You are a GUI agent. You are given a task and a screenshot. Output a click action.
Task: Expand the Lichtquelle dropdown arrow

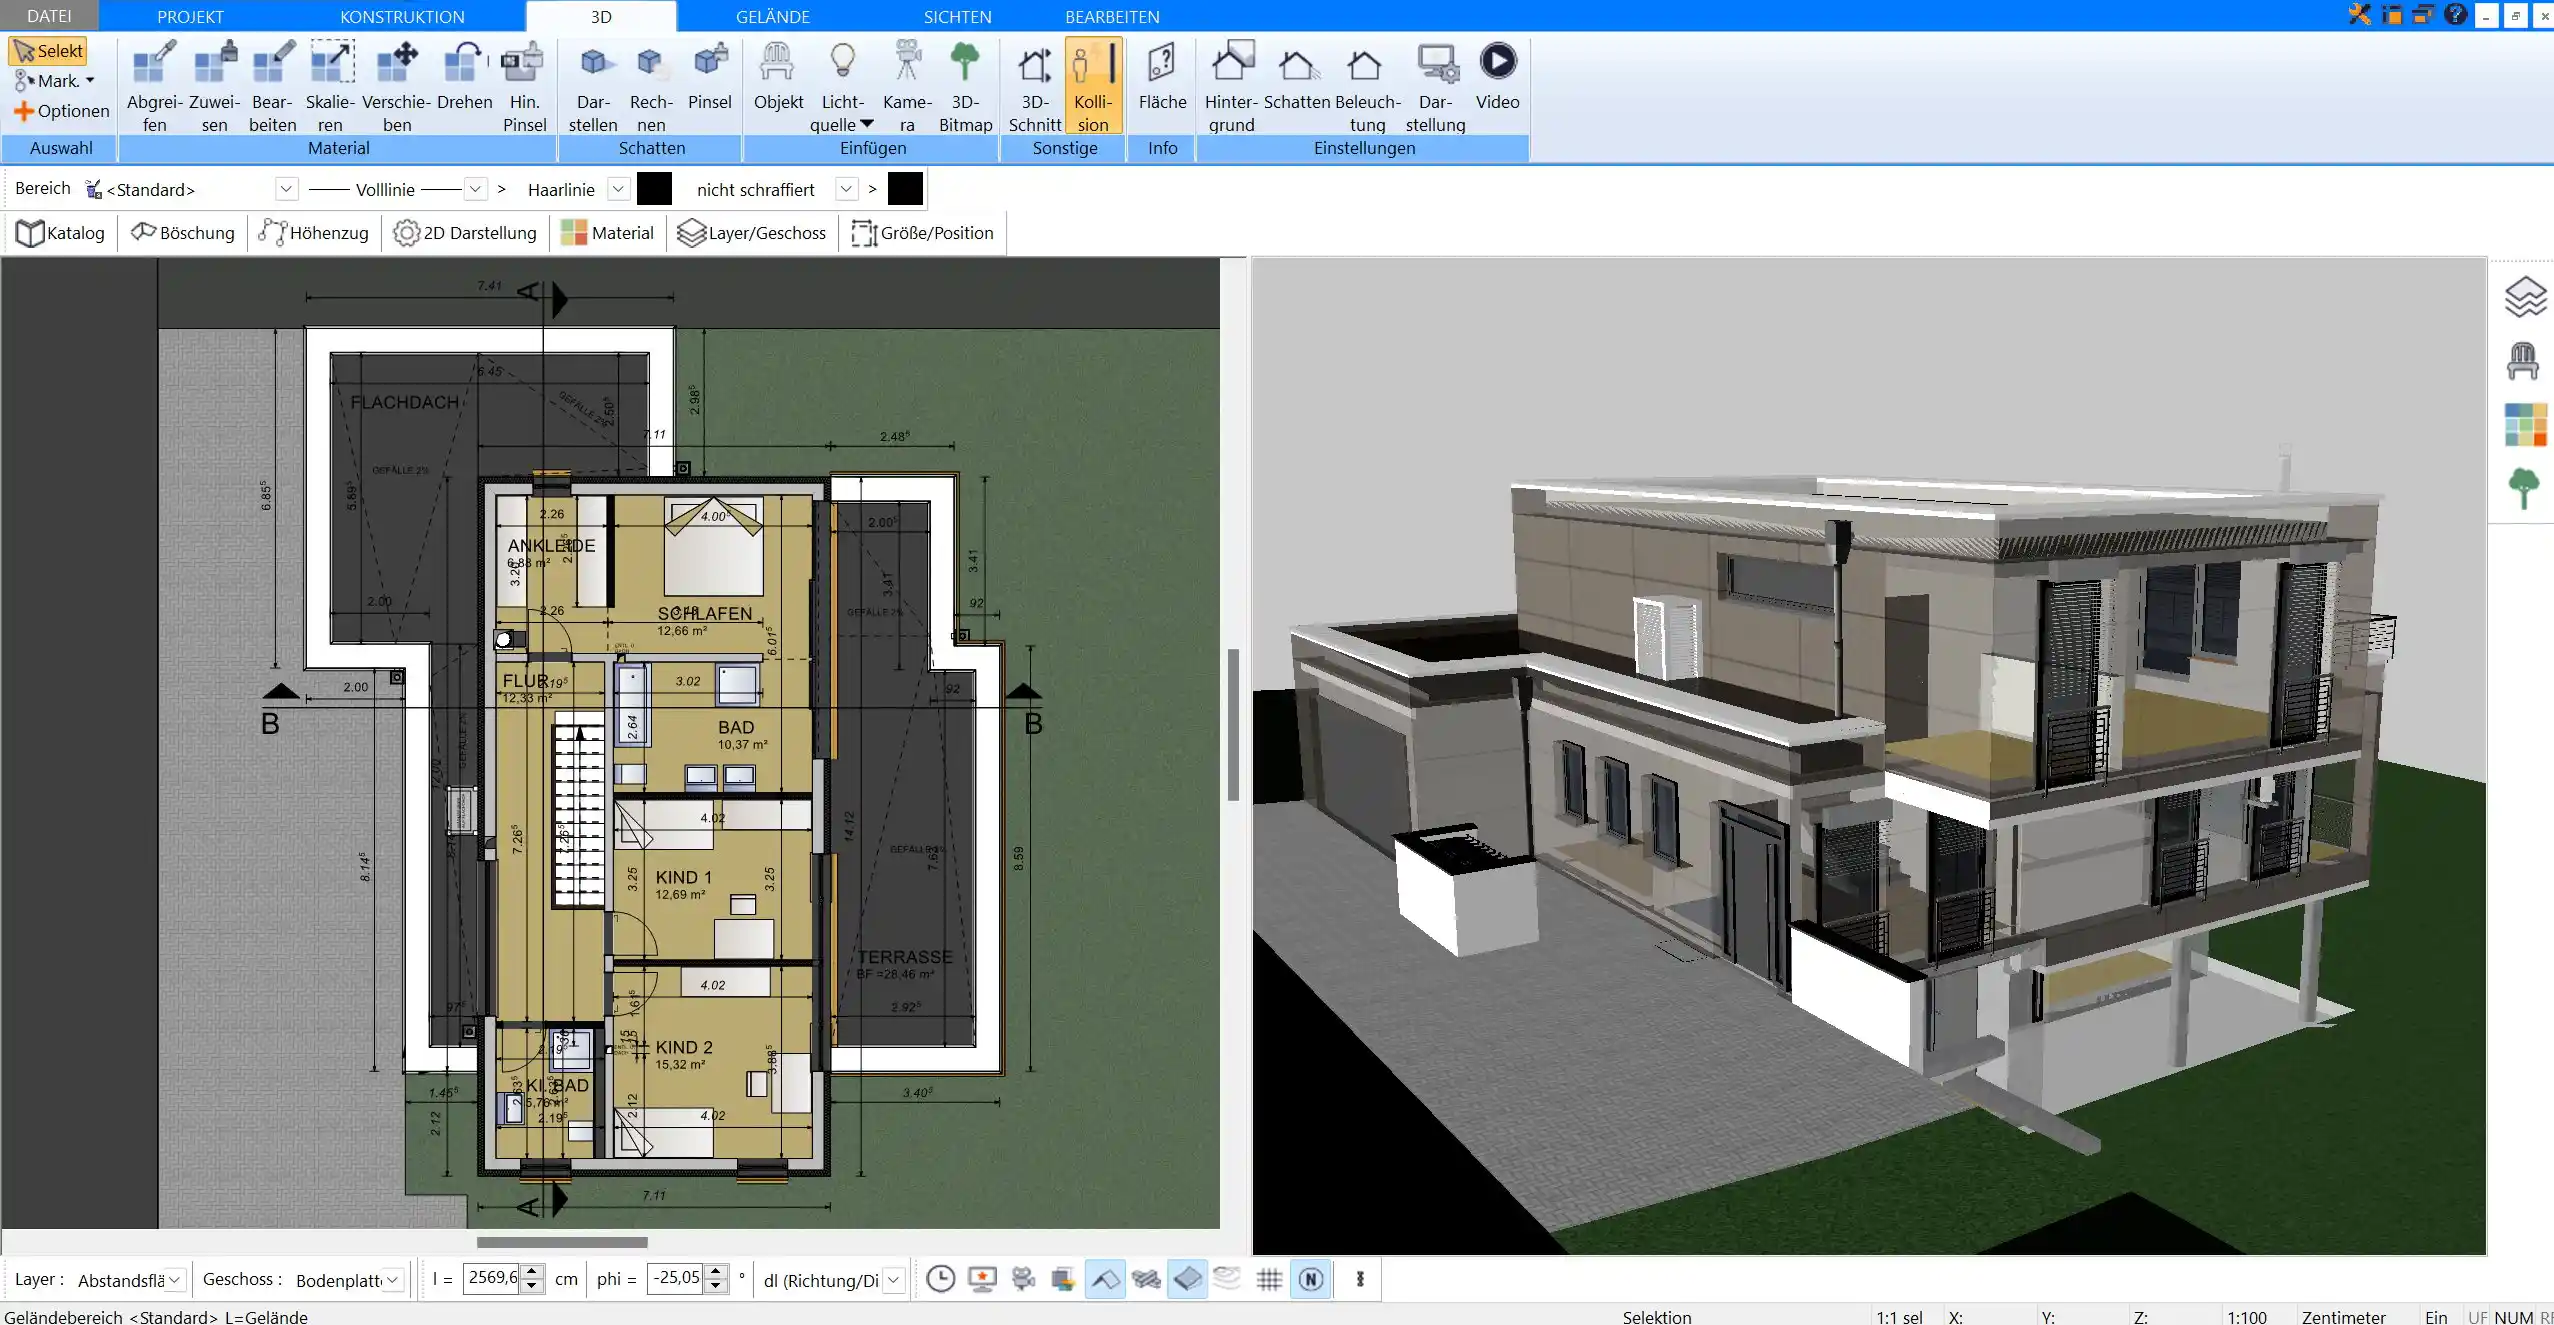(x=867, y=124)
